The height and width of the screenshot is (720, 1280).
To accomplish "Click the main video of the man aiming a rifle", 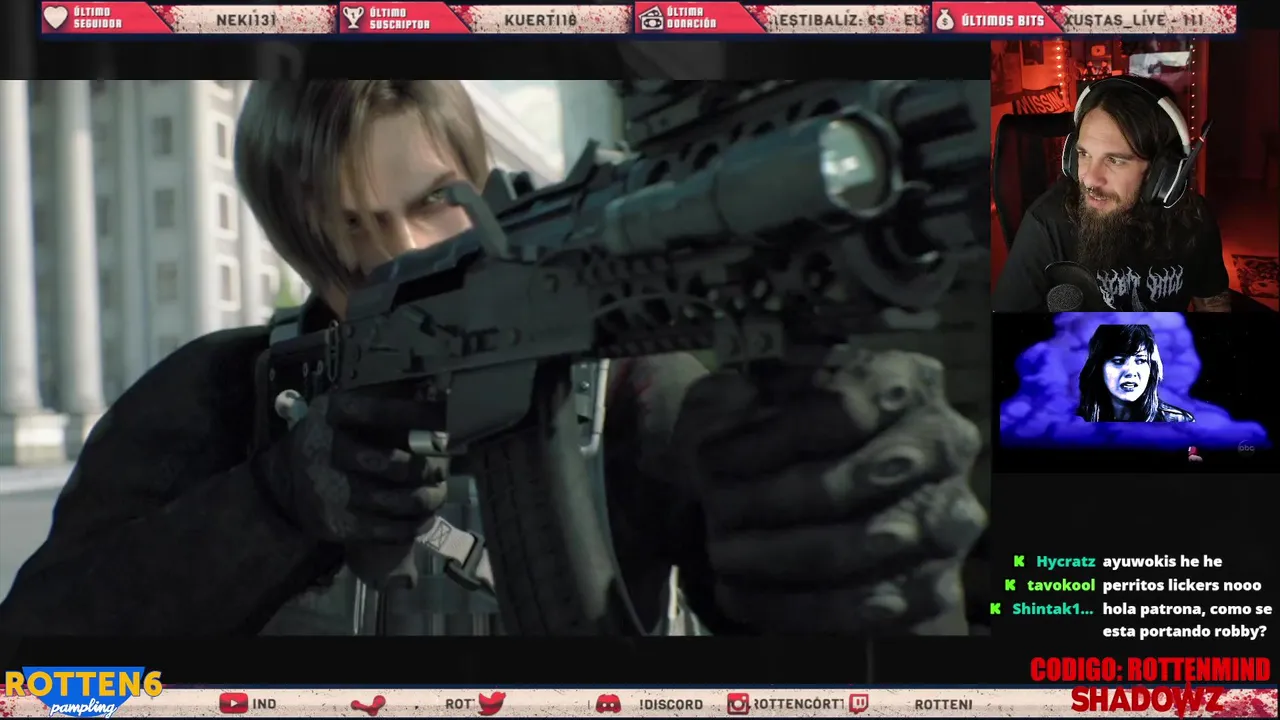I will click(494, 357).
